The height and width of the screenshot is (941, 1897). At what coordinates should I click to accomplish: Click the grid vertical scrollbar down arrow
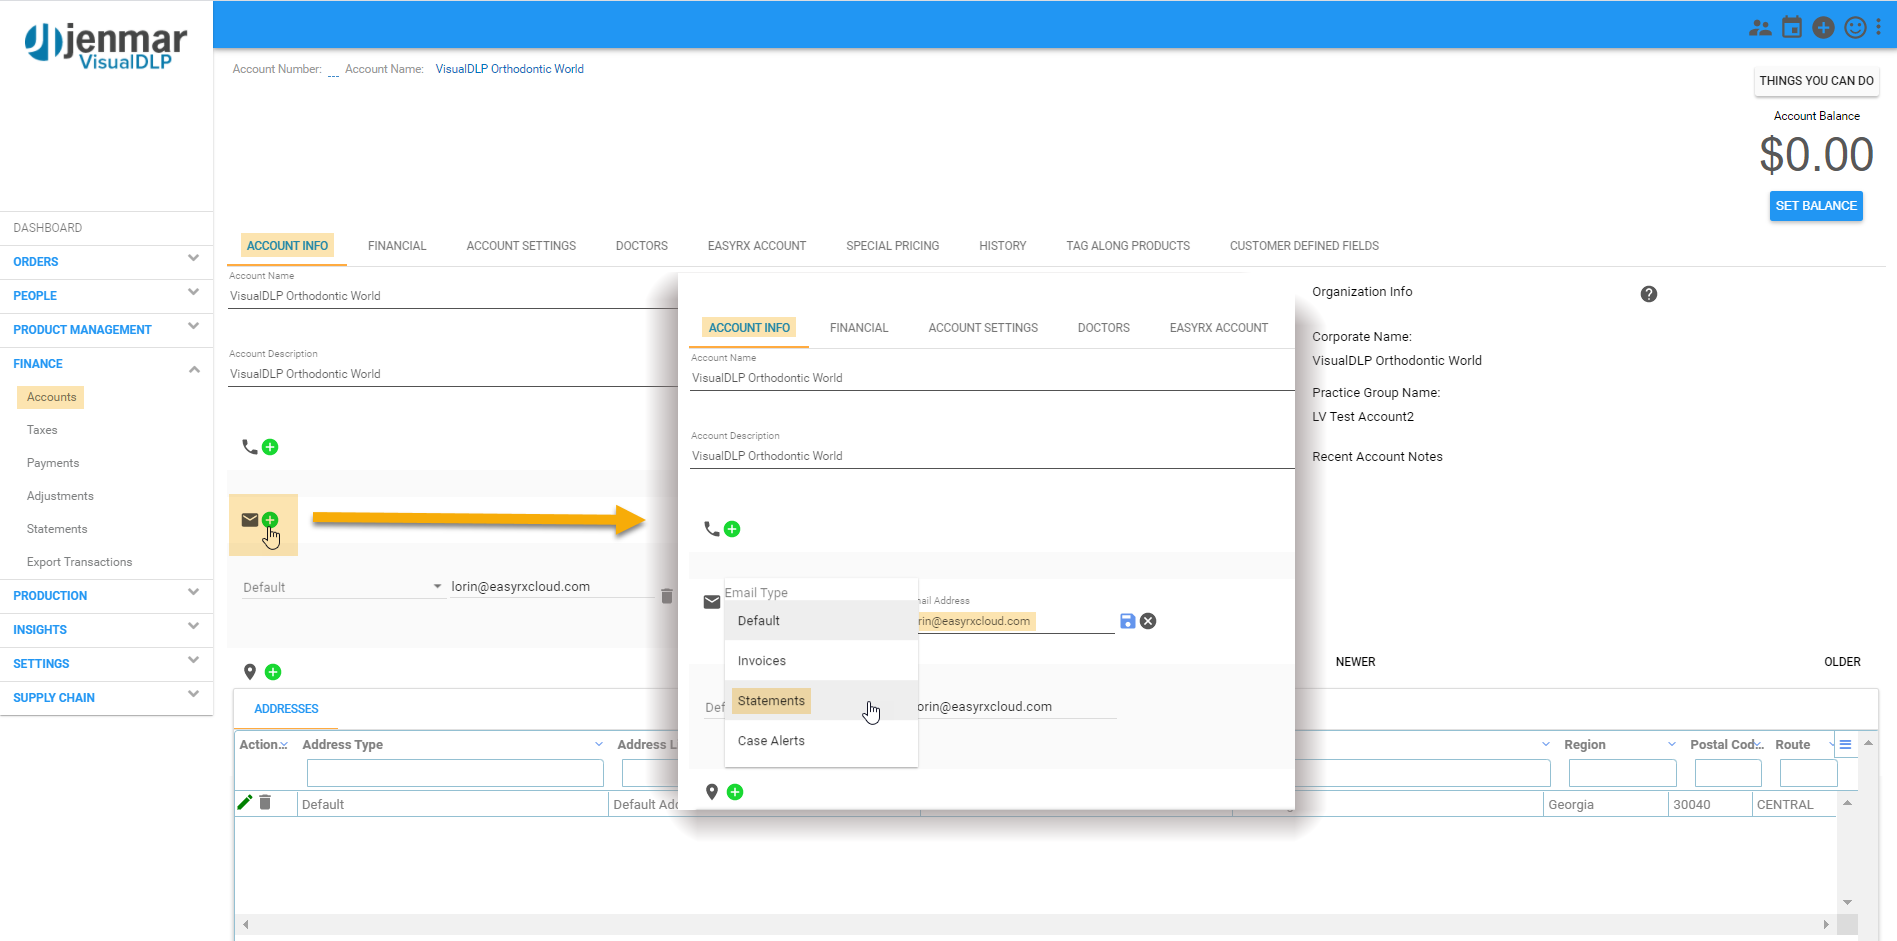pos(1848,903)
